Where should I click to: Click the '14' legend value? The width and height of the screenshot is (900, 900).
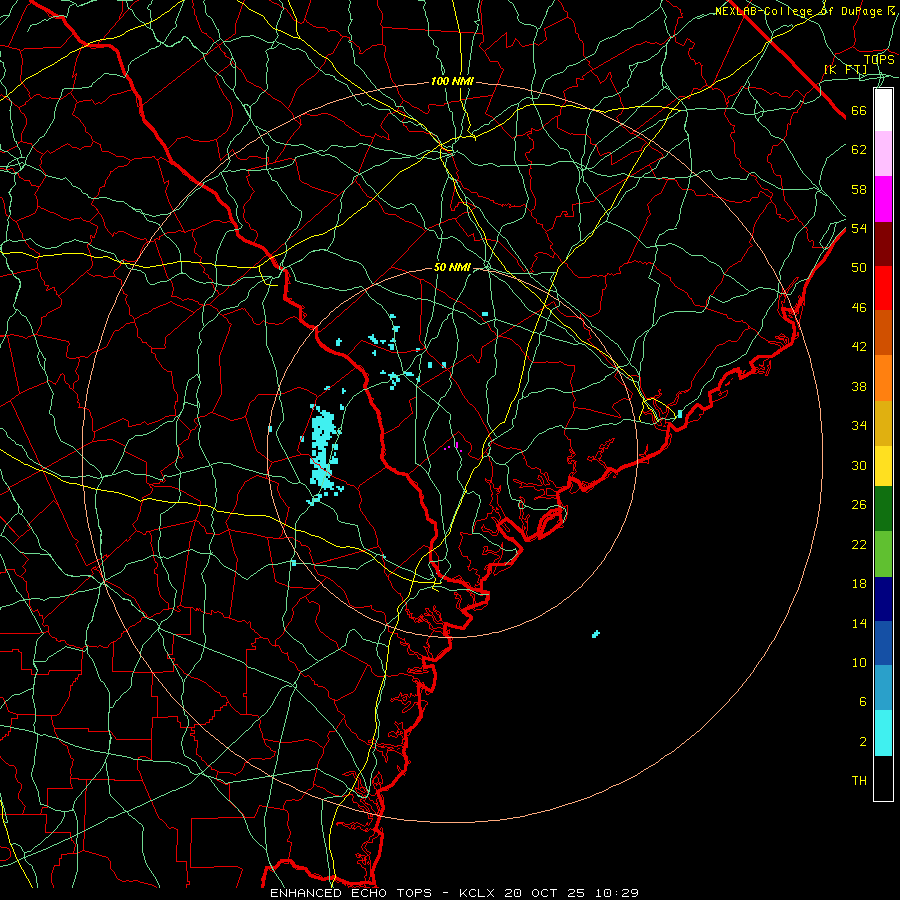(859, 623)
